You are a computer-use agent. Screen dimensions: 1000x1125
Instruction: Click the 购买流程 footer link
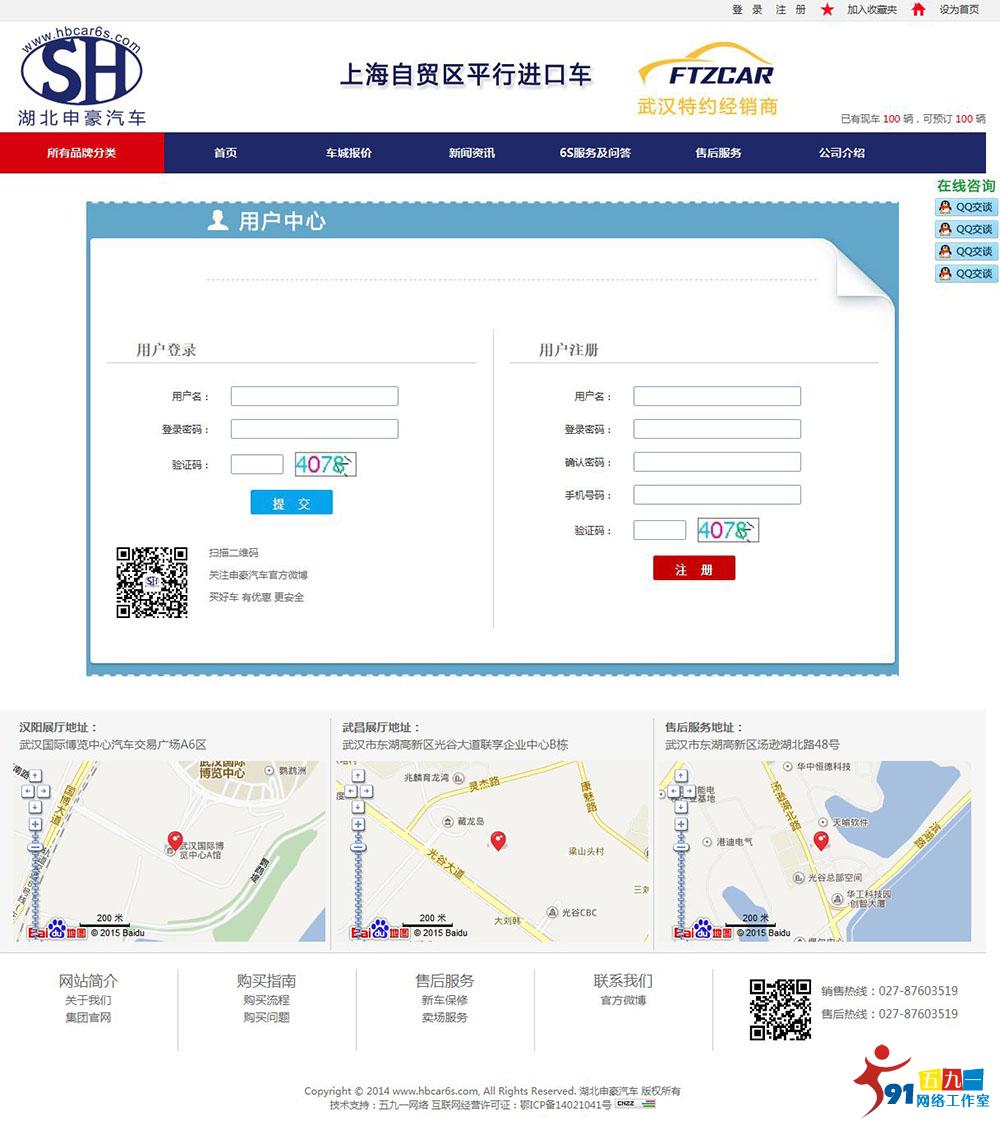[266, 1000]
